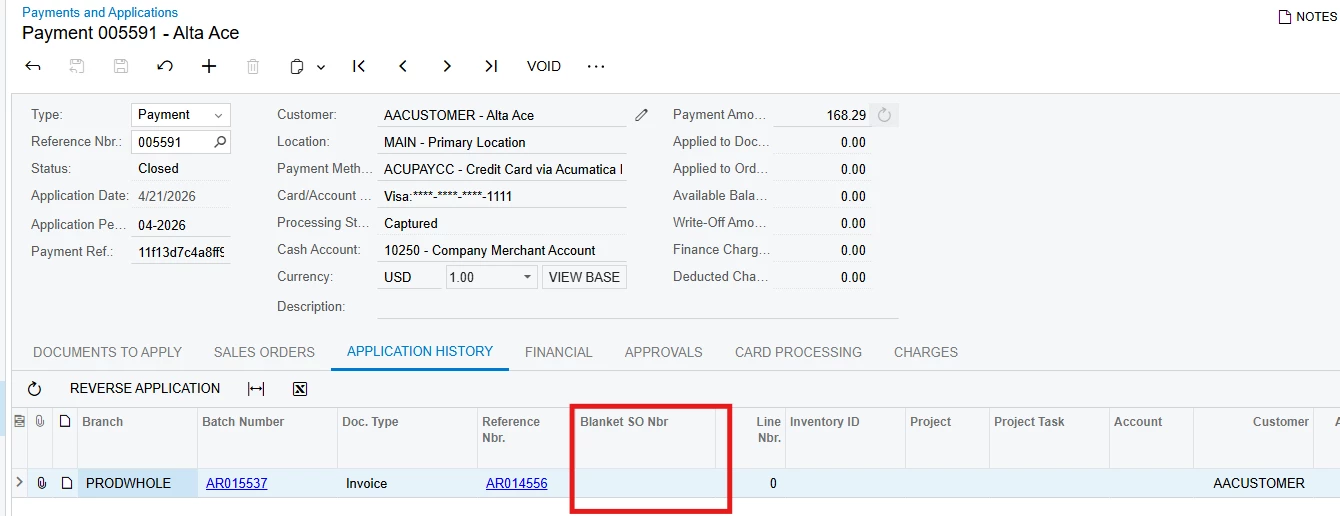Click the Description field
1340x516 pixels.
tap(638, 307)
